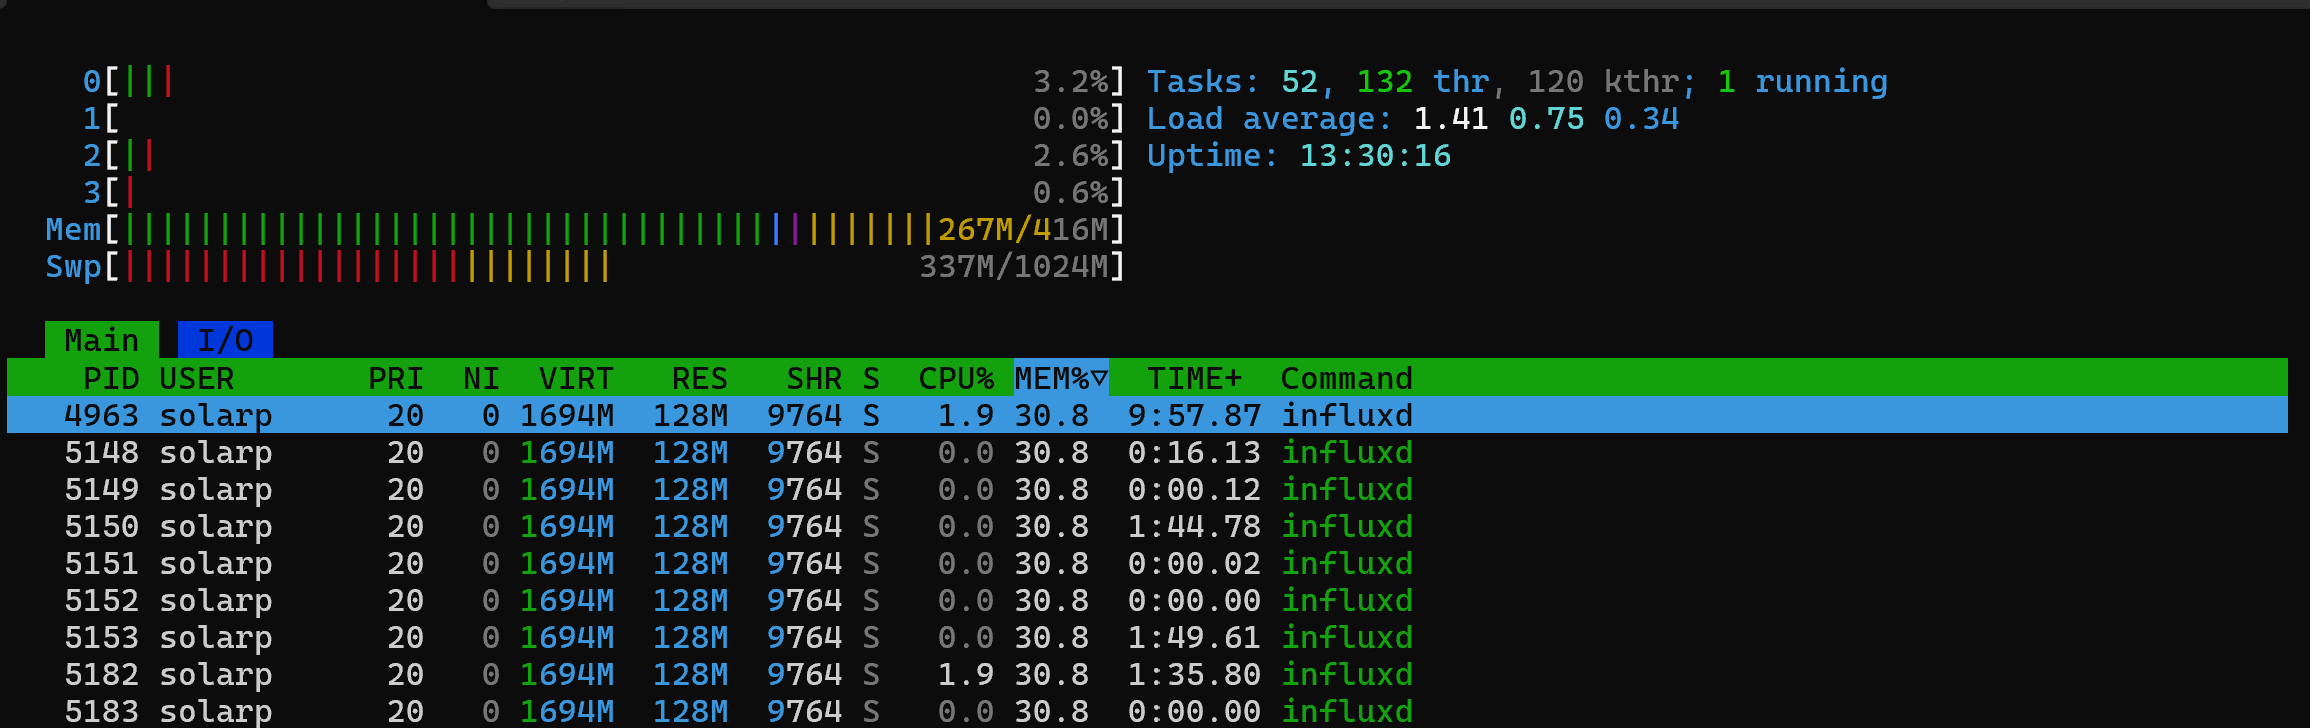Viewport: 2310px width, 728px height.
Task: Toggle sort direction on MEM% column header
Action: (1061, 378)
